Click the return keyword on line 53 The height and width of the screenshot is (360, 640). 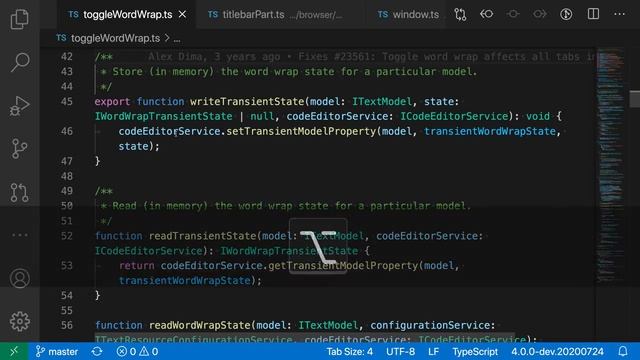137,265
